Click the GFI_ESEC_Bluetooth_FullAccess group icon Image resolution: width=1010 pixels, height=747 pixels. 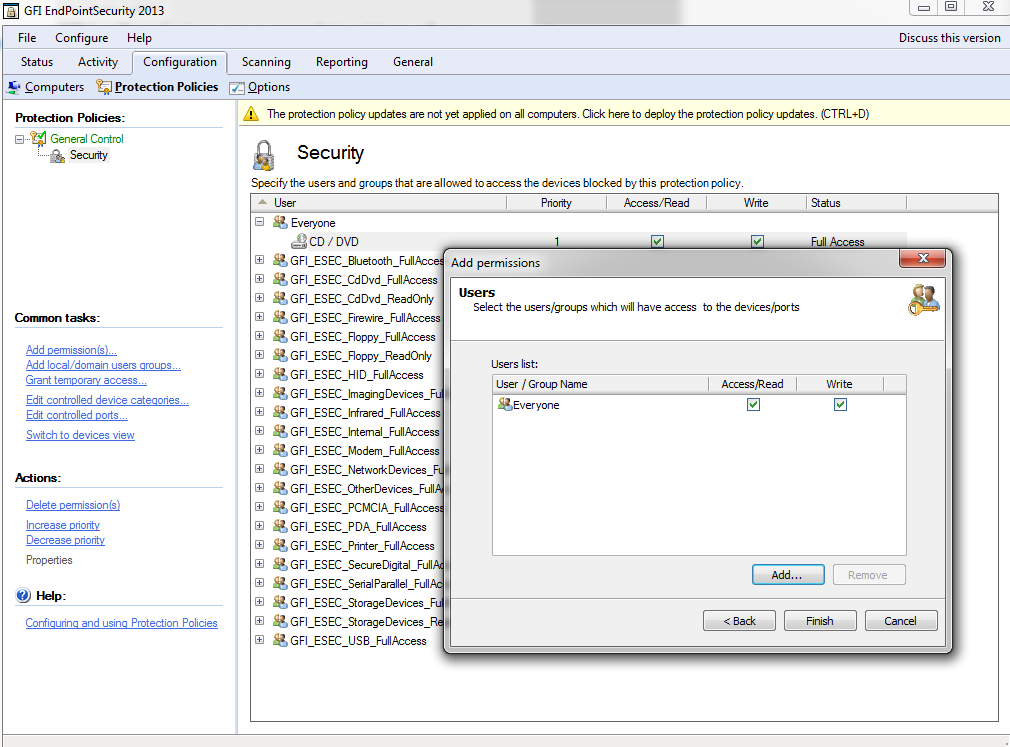pos(280,260)
